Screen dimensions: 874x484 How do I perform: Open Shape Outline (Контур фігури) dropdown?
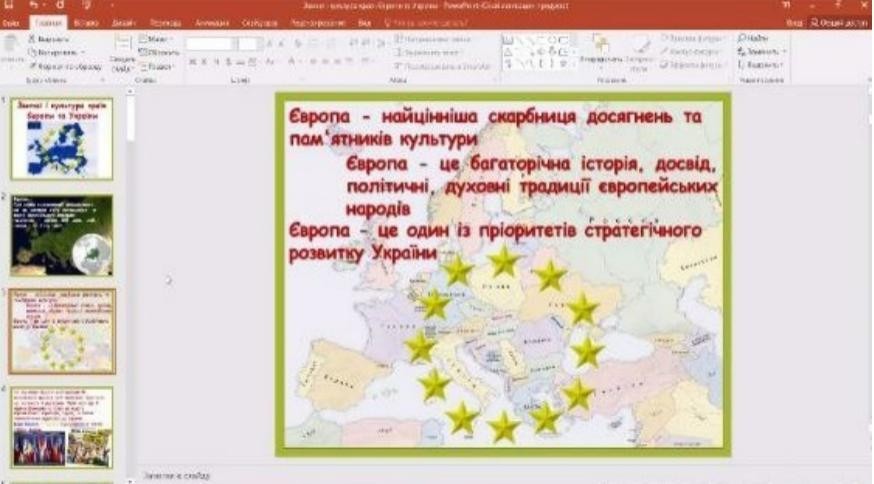point(691,51)
